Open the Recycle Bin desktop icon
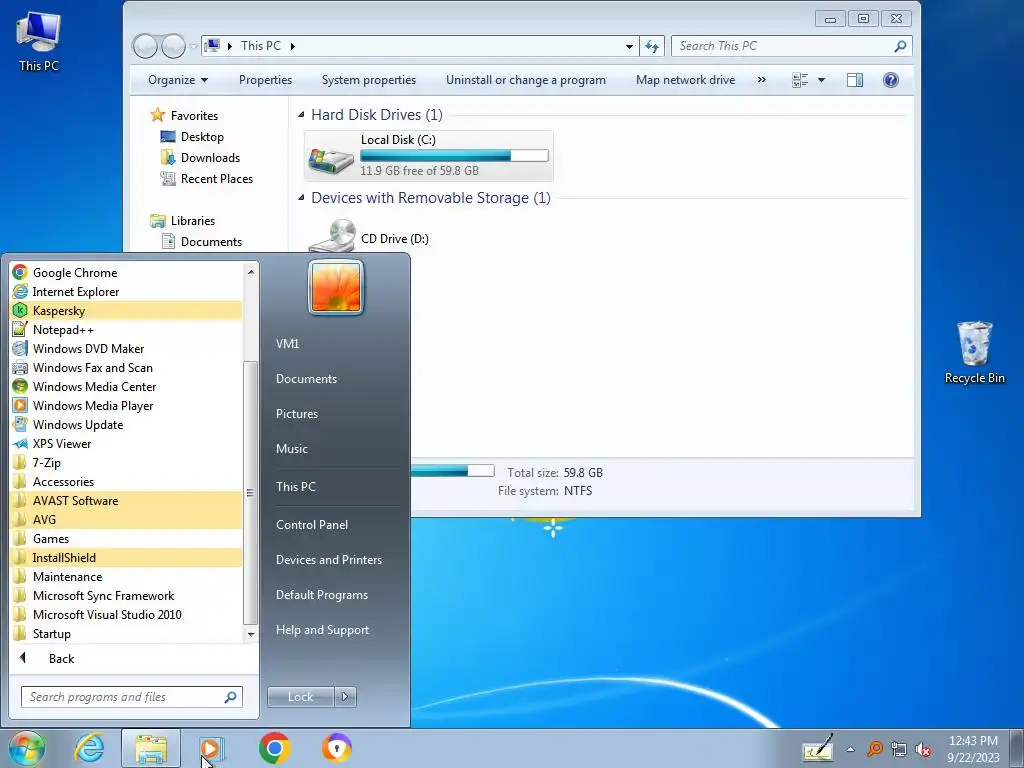Screen dimensions: 1024x768 pyautogui.click(x=974, y=353)
